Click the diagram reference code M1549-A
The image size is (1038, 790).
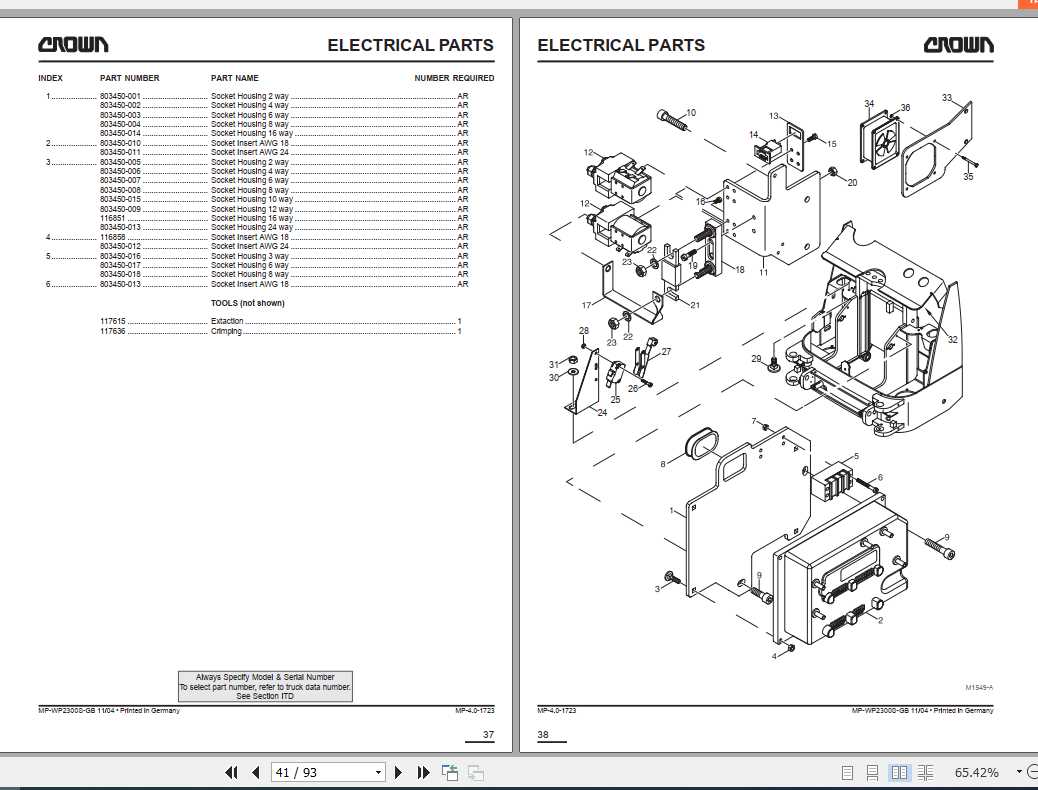[x=979, y=687]
